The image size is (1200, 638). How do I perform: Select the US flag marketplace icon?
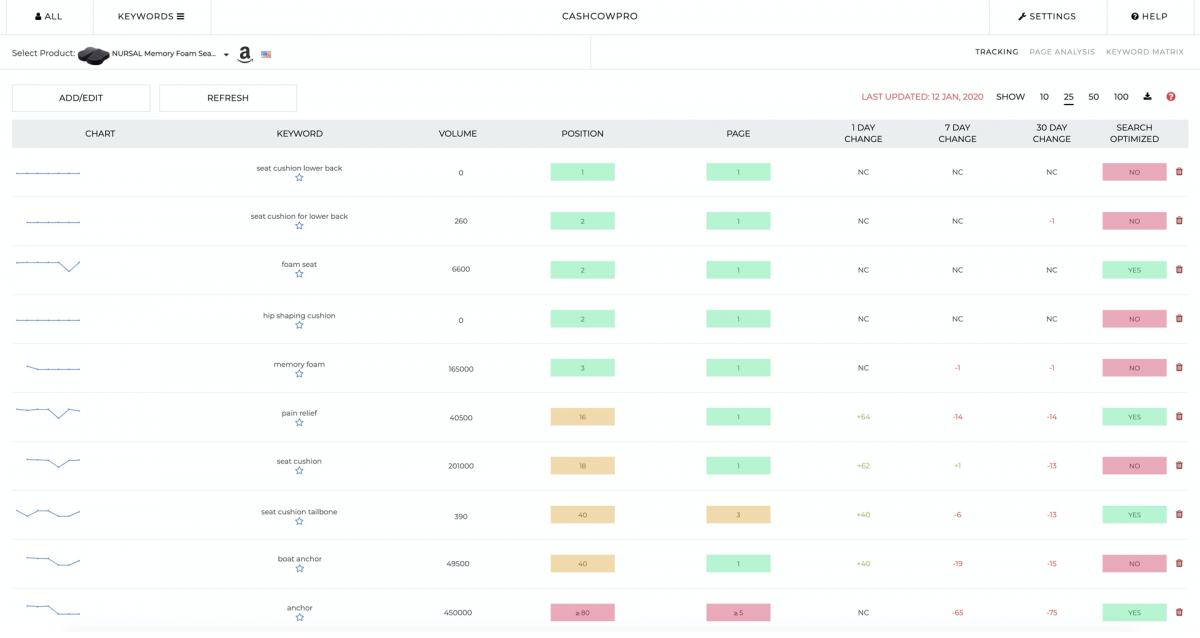[x=266, y=54]
